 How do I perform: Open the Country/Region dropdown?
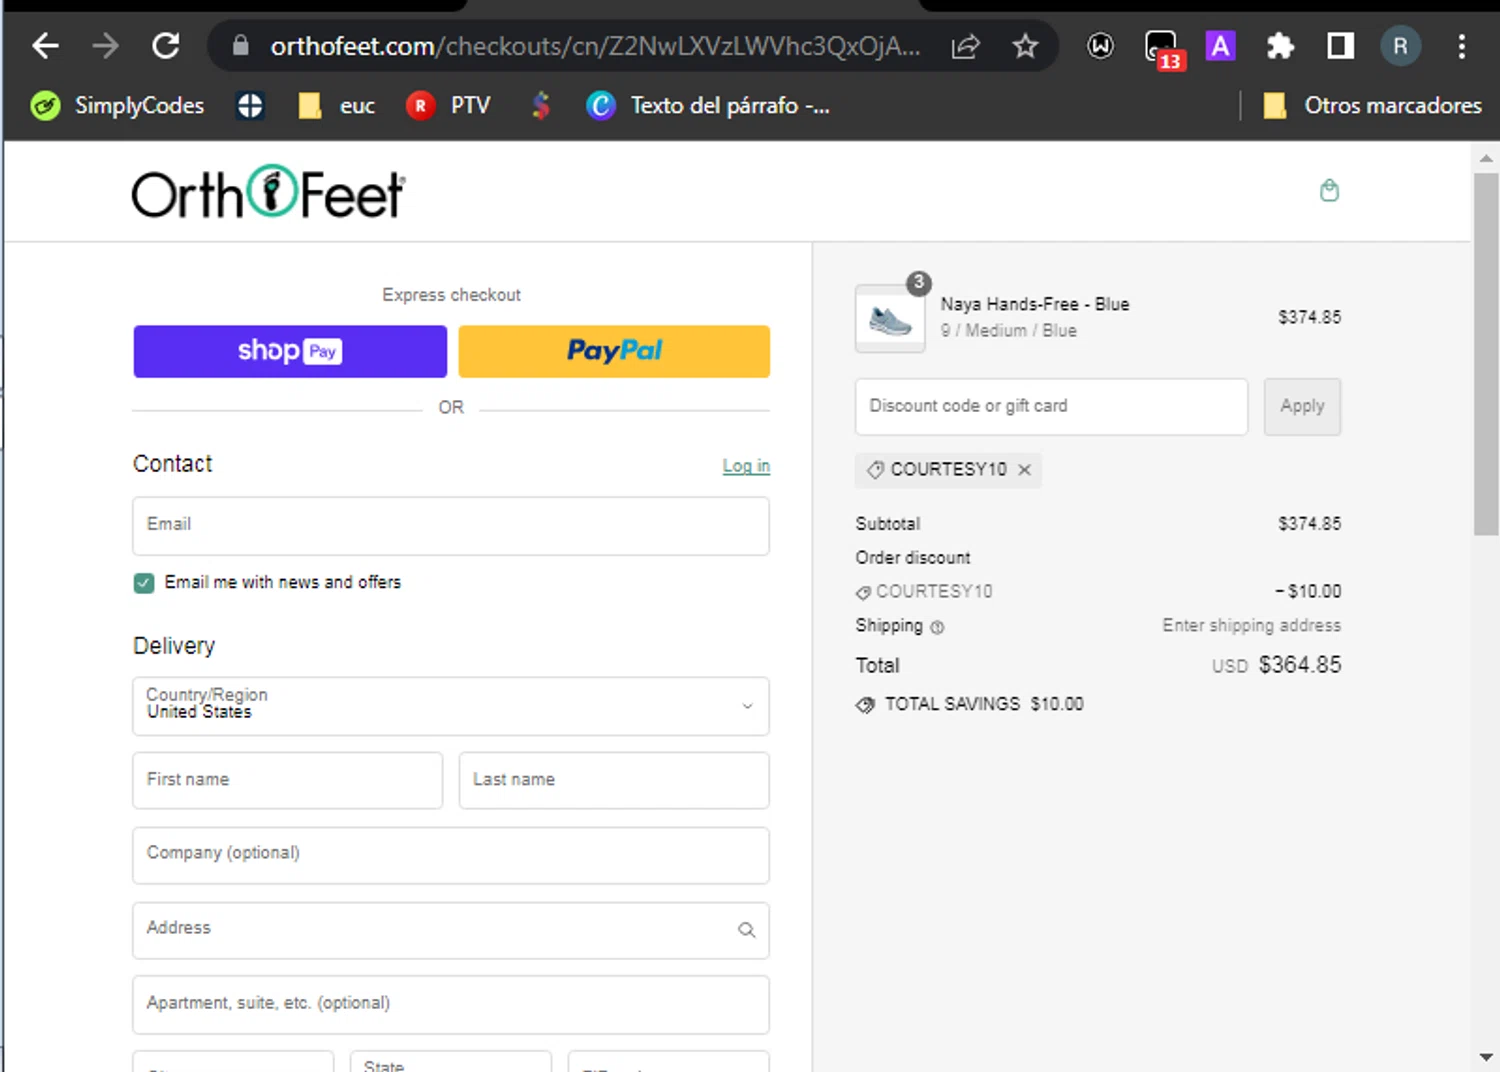pyautogui.click(x=451, y=706)
